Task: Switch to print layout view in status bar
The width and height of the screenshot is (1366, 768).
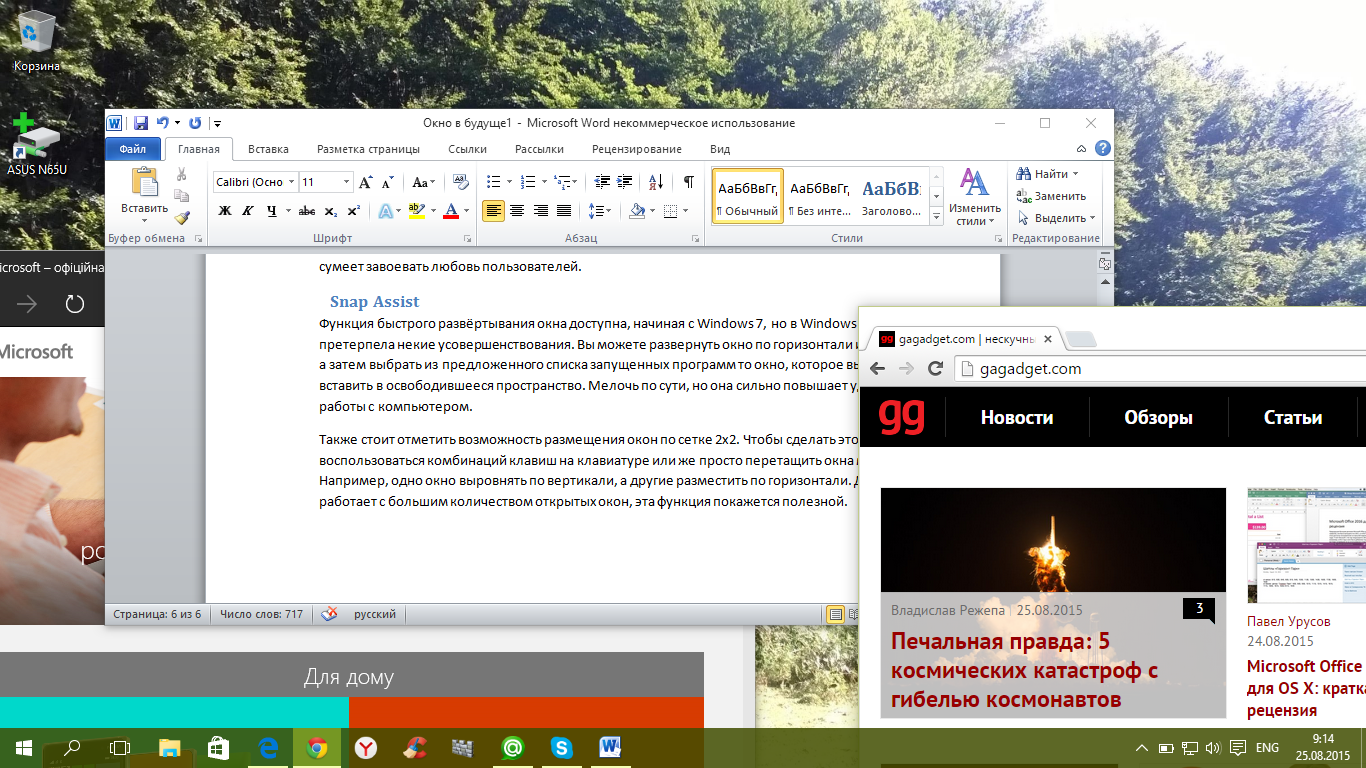Action: (x=835, y=614)
